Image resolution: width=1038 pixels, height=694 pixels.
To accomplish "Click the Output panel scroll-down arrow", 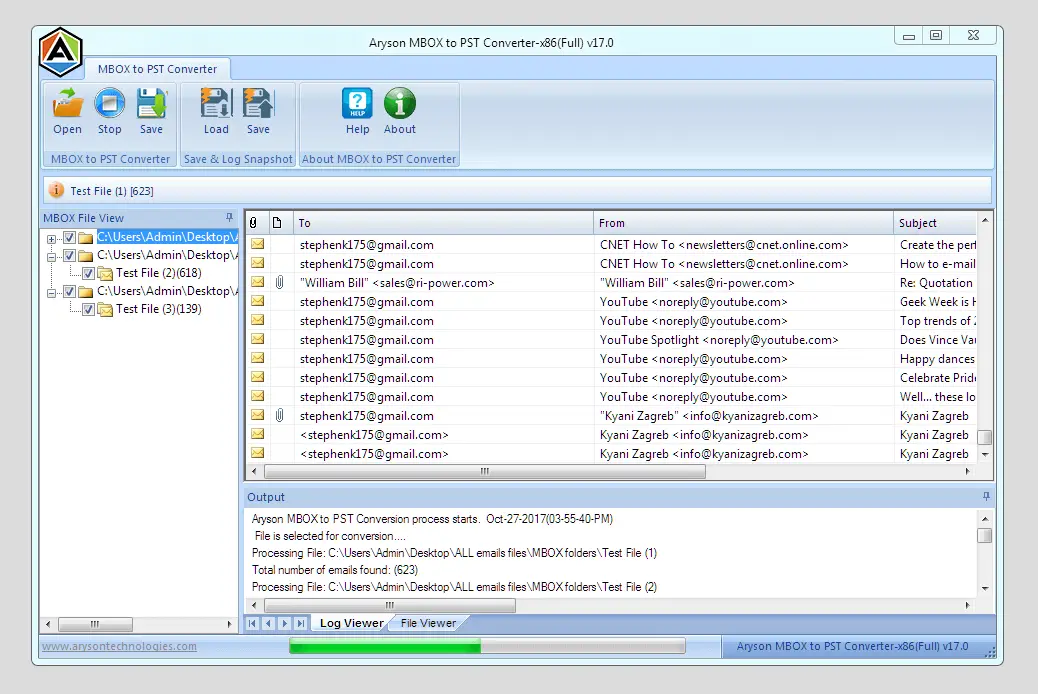I will [985, 588].
